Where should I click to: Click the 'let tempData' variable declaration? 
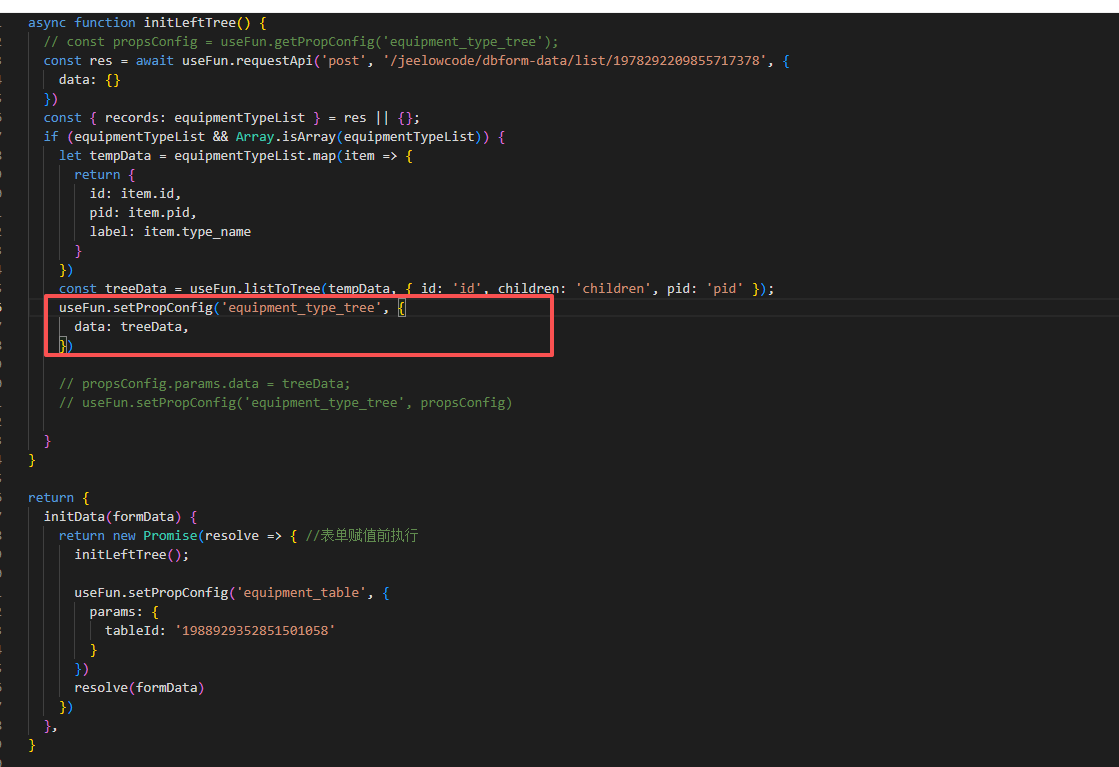click(x=112, y=156)
